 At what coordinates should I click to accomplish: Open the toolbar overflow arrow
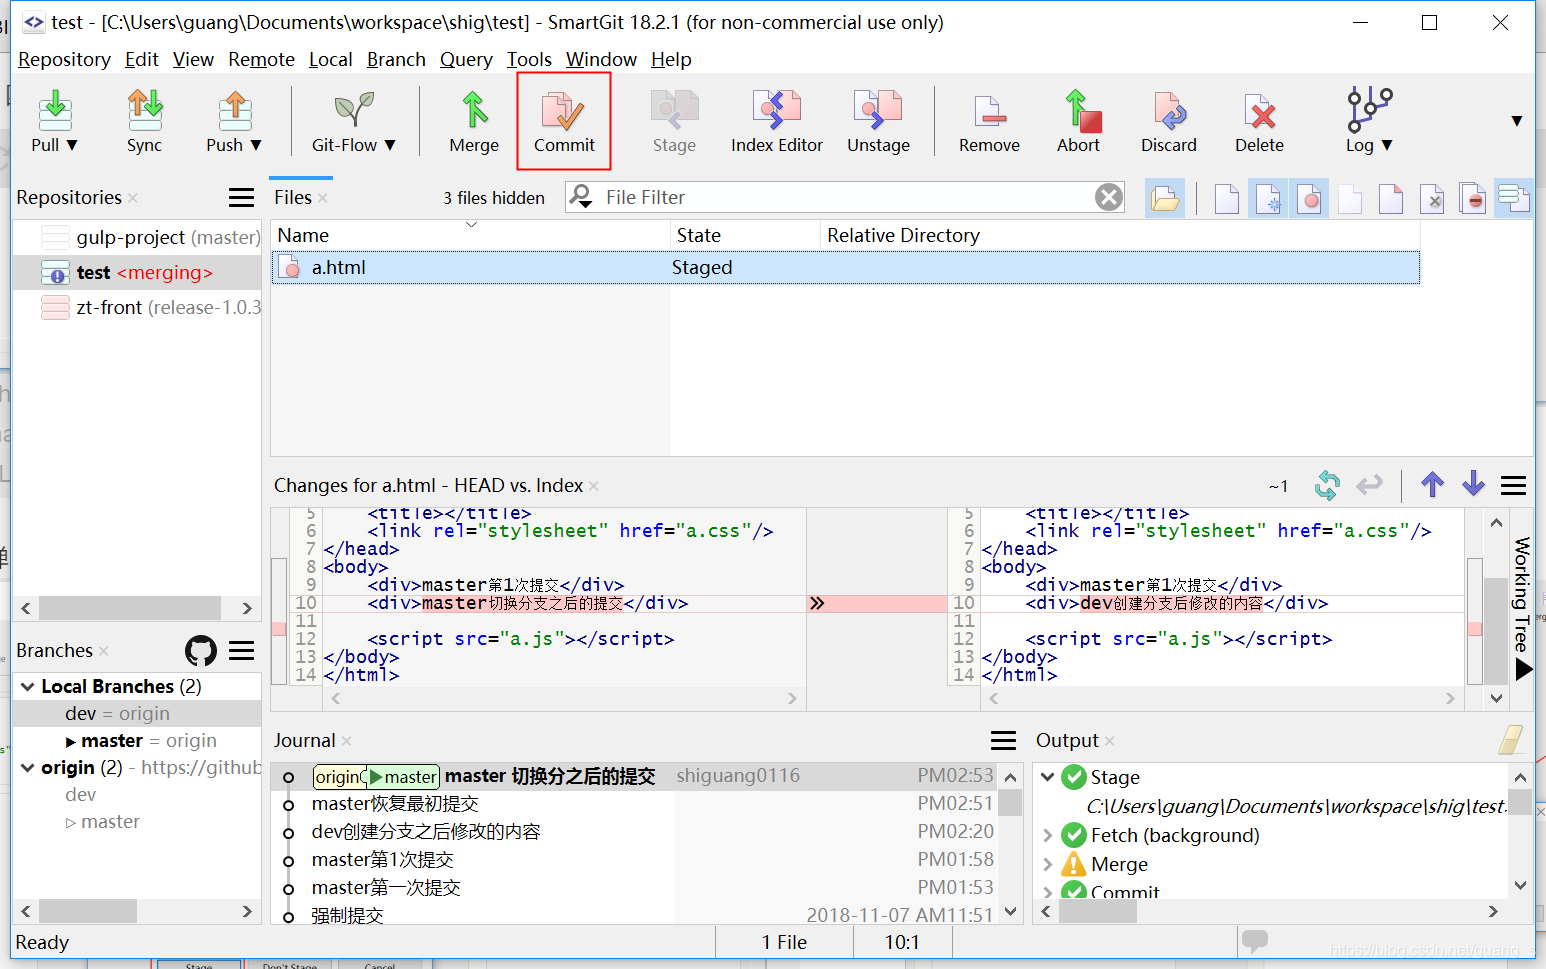(1516, 121)
